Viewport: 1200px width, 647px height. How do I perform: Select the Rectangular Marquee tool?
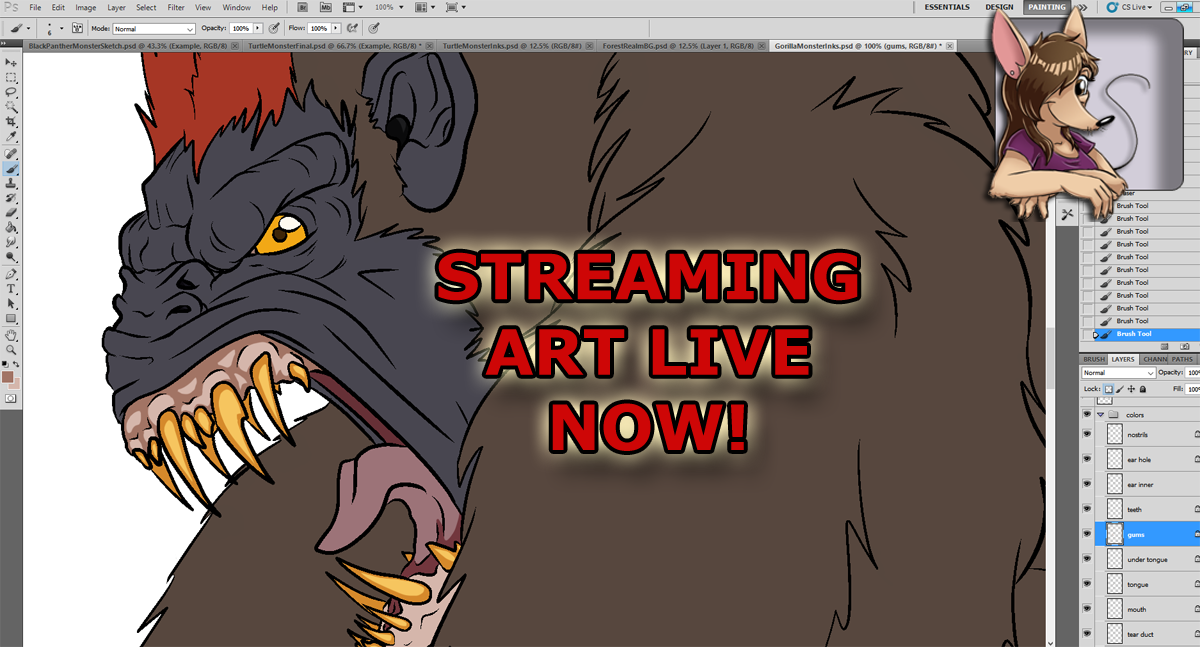point(11,77)
